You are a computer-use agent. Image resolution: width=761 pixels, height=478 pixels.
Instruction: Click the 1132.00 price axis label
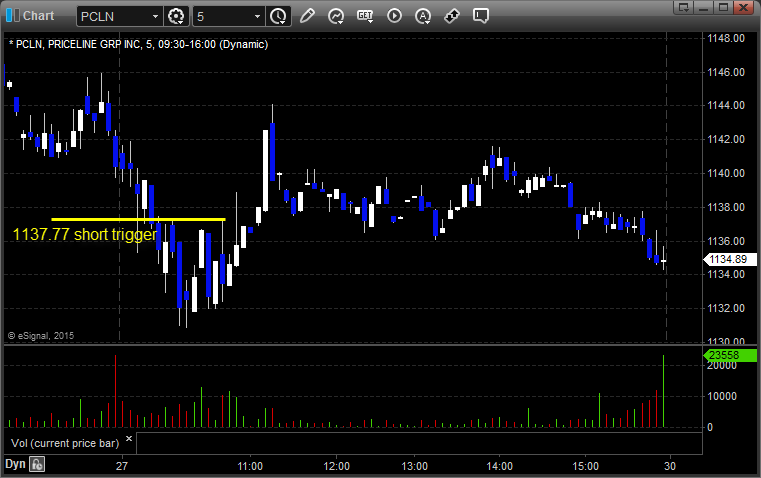(x=726, y=308)
